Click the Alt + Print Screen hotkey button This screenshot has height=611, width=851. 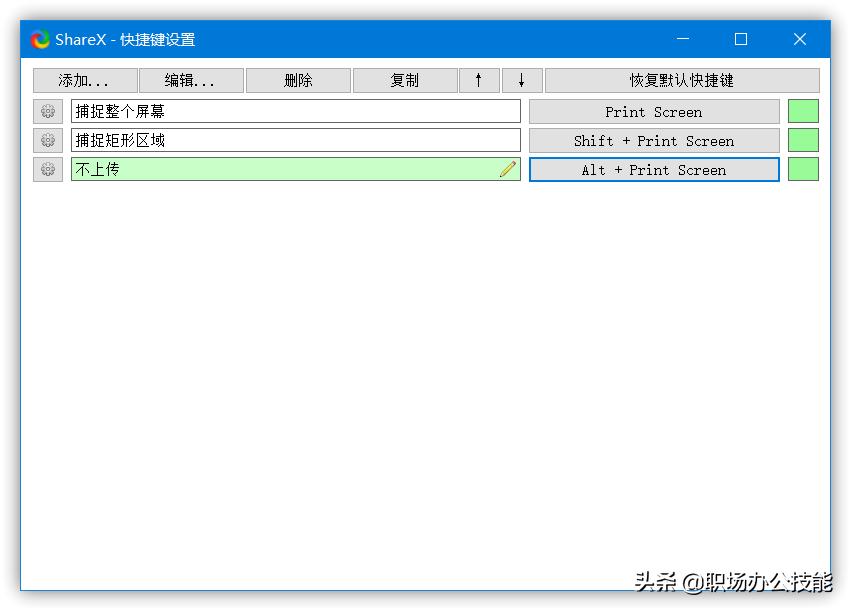tap(654, 170)
